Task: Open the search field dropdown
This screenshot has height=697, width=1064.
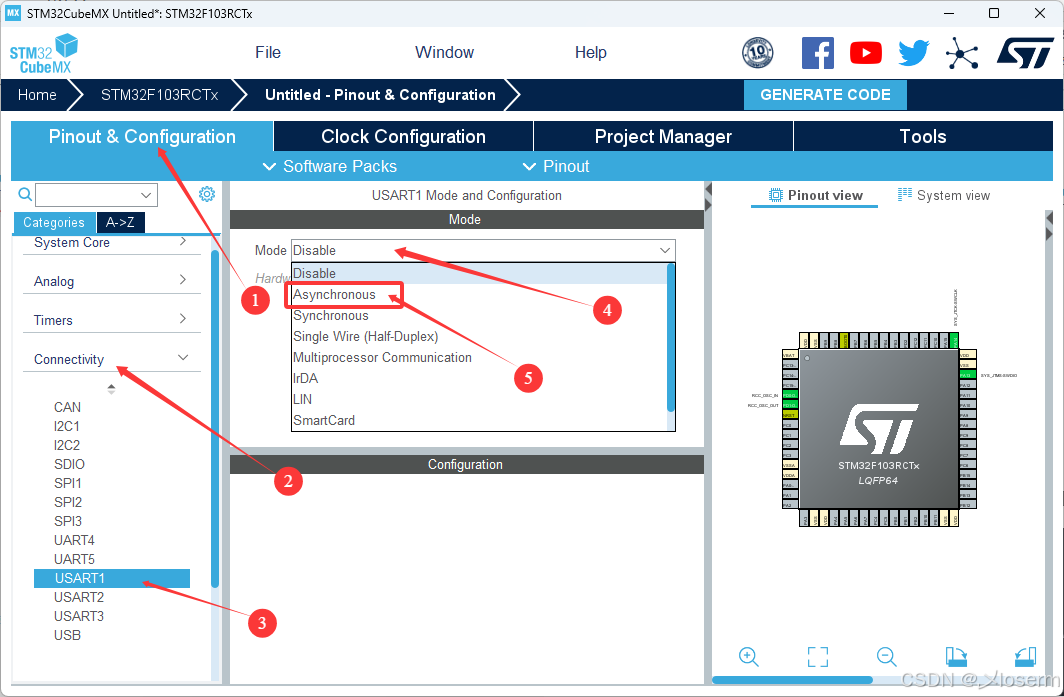Action: (146, 195)
